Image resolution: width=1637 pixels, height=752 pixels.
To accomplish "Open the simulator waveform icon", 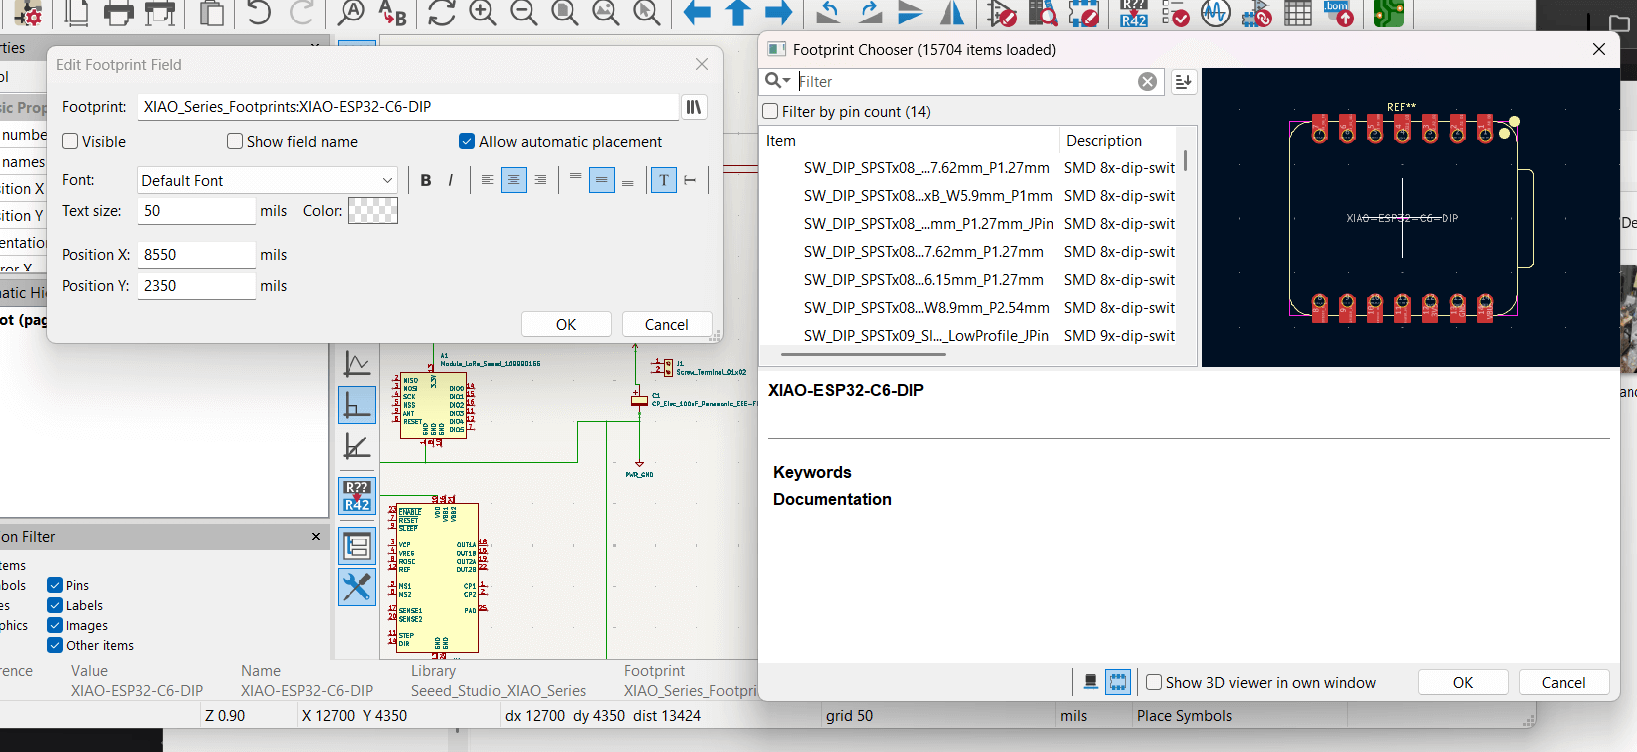I will (x=1215, y=13).
